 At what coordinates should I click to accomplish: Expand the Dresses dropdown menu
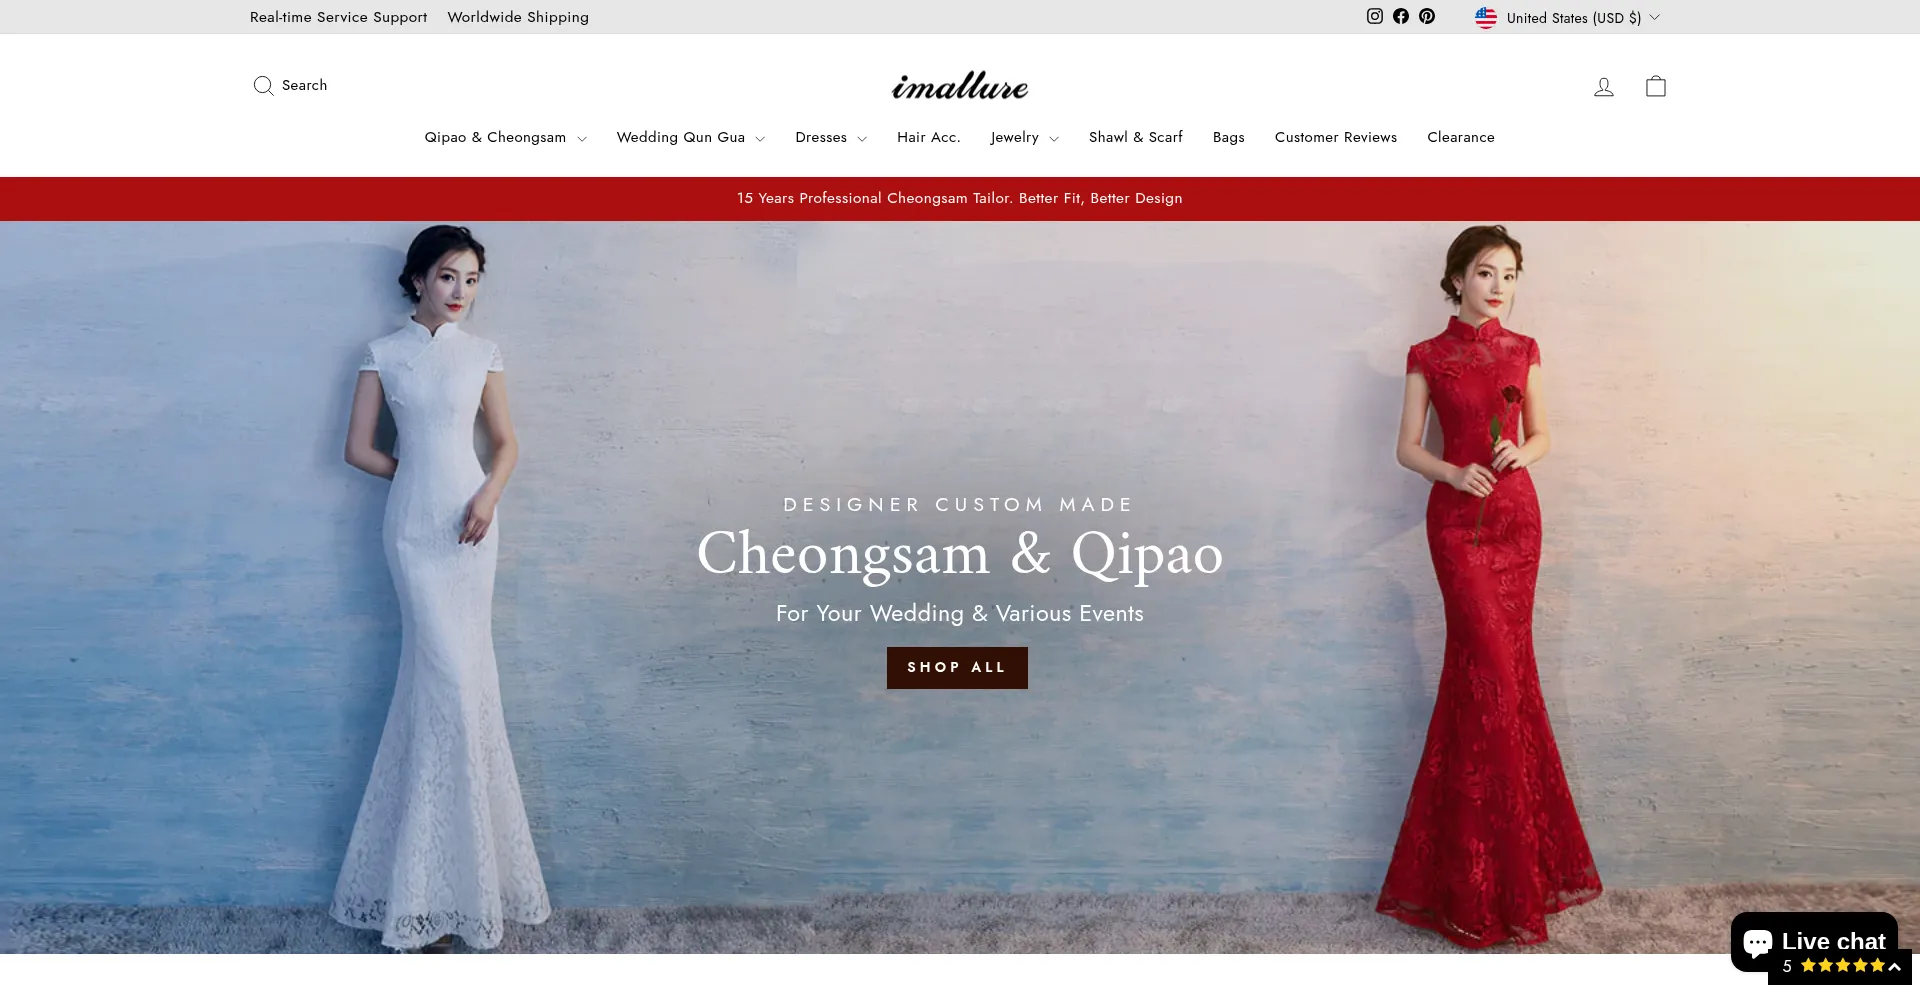(x=830, y=138)
